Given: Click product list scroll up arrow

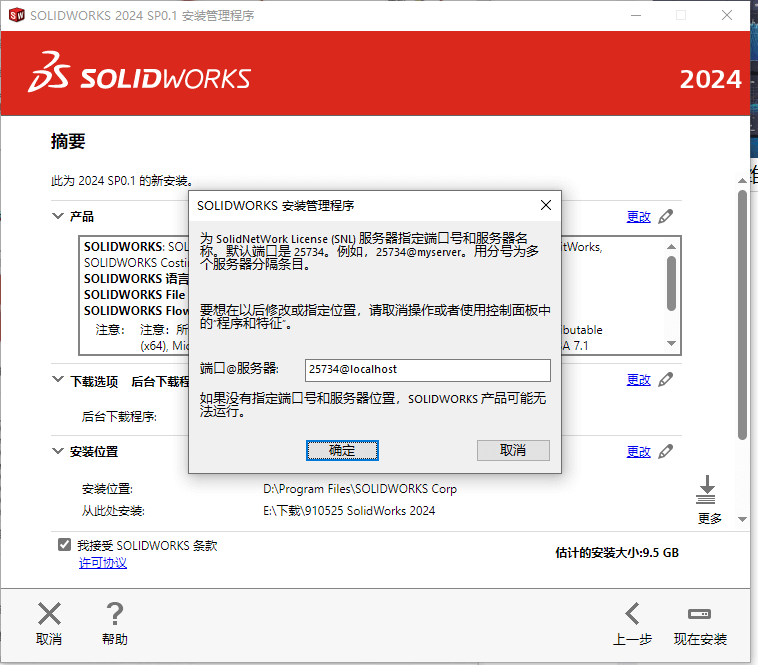Looking at the screenshot, I should point(671,246).
